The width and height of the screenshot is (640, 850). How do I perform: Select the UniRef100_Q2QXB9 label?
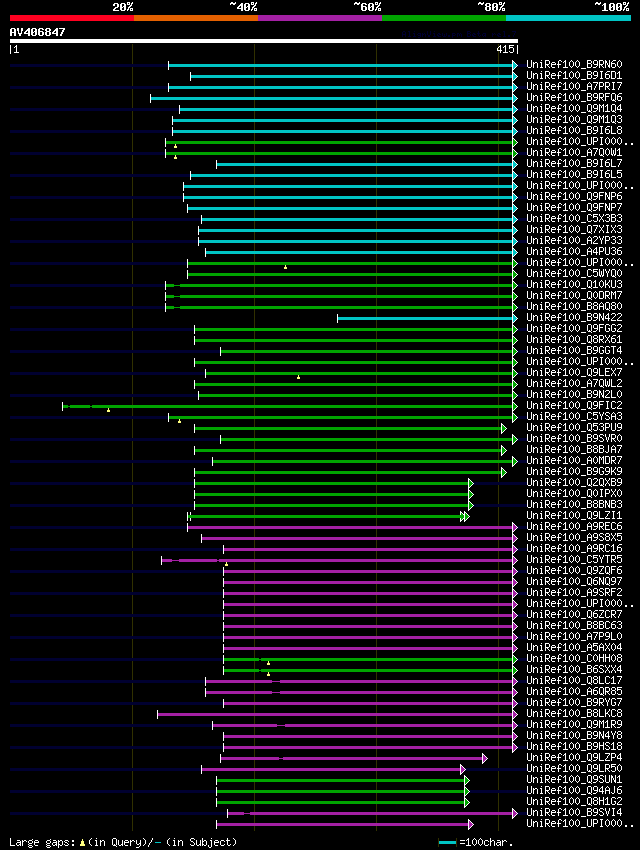click(x=574, y=482)
